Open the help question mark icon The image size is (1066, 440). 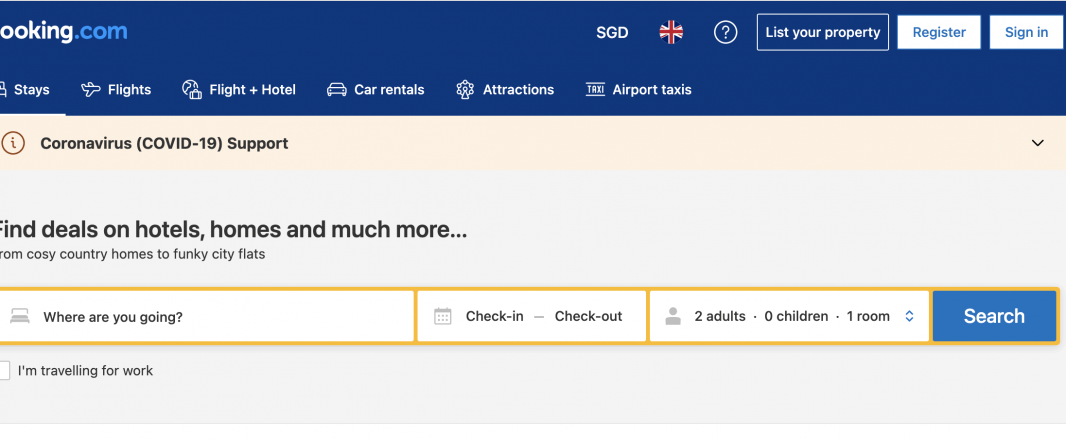pos(725,32)
